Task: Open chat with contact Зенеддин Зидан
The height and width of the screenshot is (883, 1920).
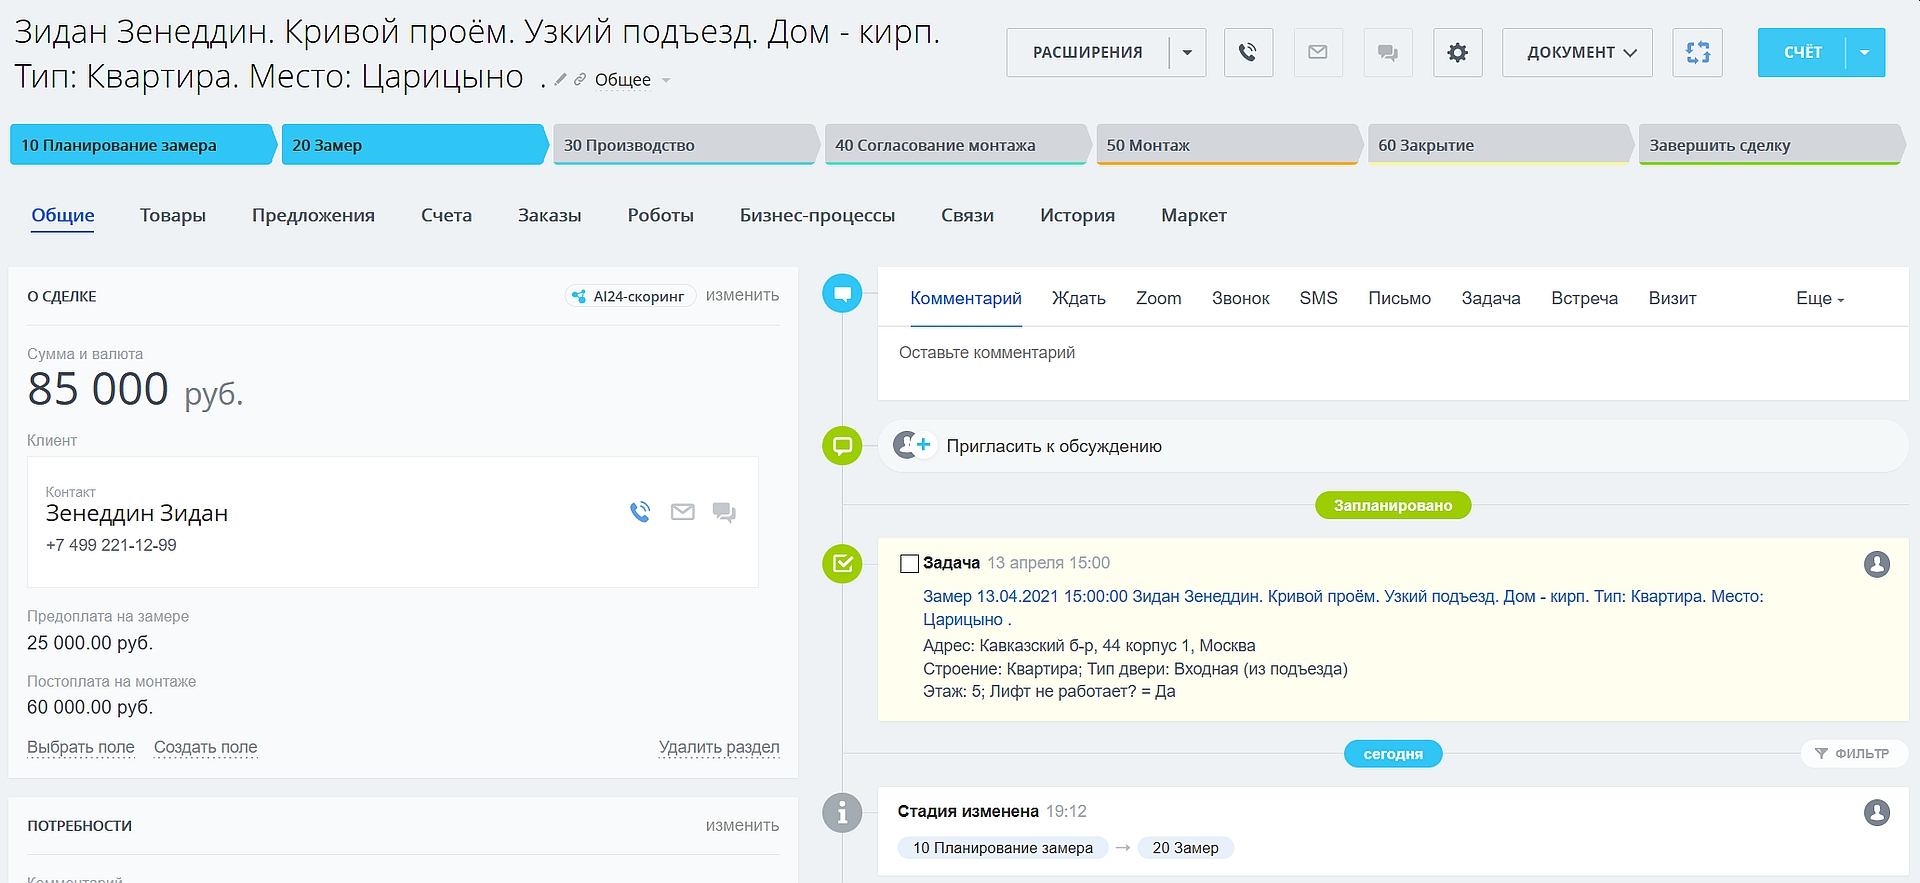Action: (724, 512)
